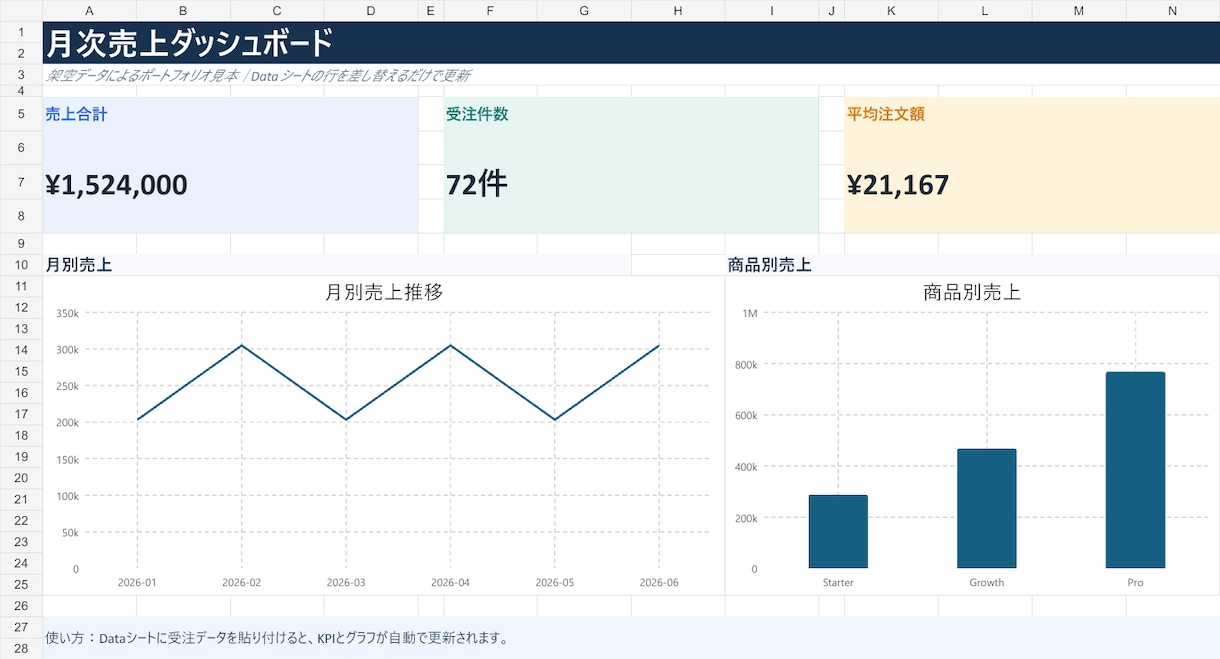Click the 月次売上ダッシュボード title cell
The width and height of the screenshot is (1220, 659).
click(631, 43)
